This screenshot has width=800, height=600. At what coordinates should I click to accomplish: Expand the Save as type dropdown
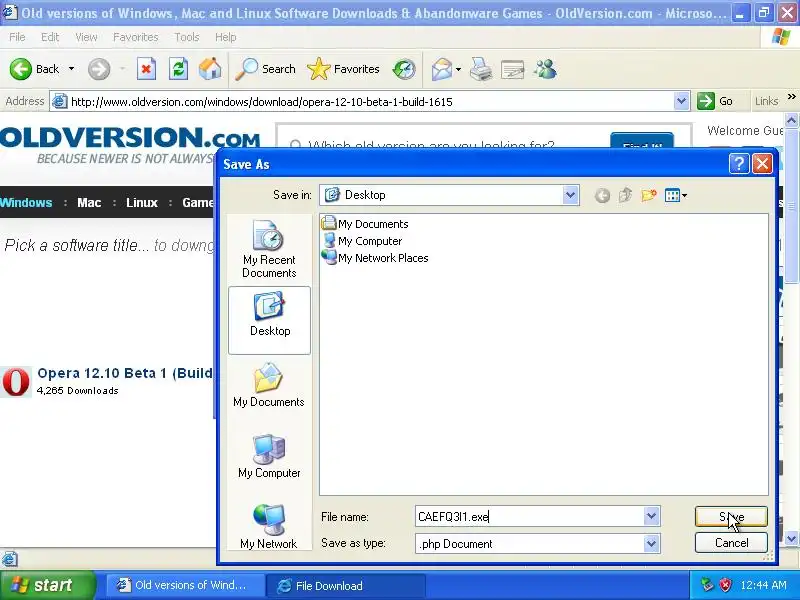click(x=651, y=543)
